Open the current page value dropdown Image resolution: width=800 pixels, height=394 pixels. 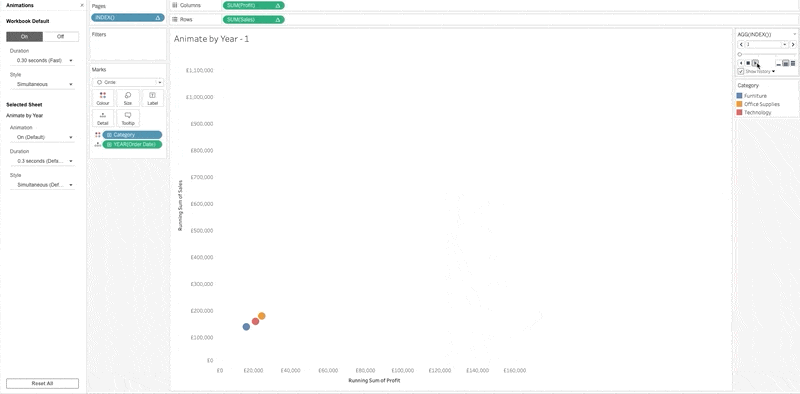pyautogui.click(x=785, y=44)
